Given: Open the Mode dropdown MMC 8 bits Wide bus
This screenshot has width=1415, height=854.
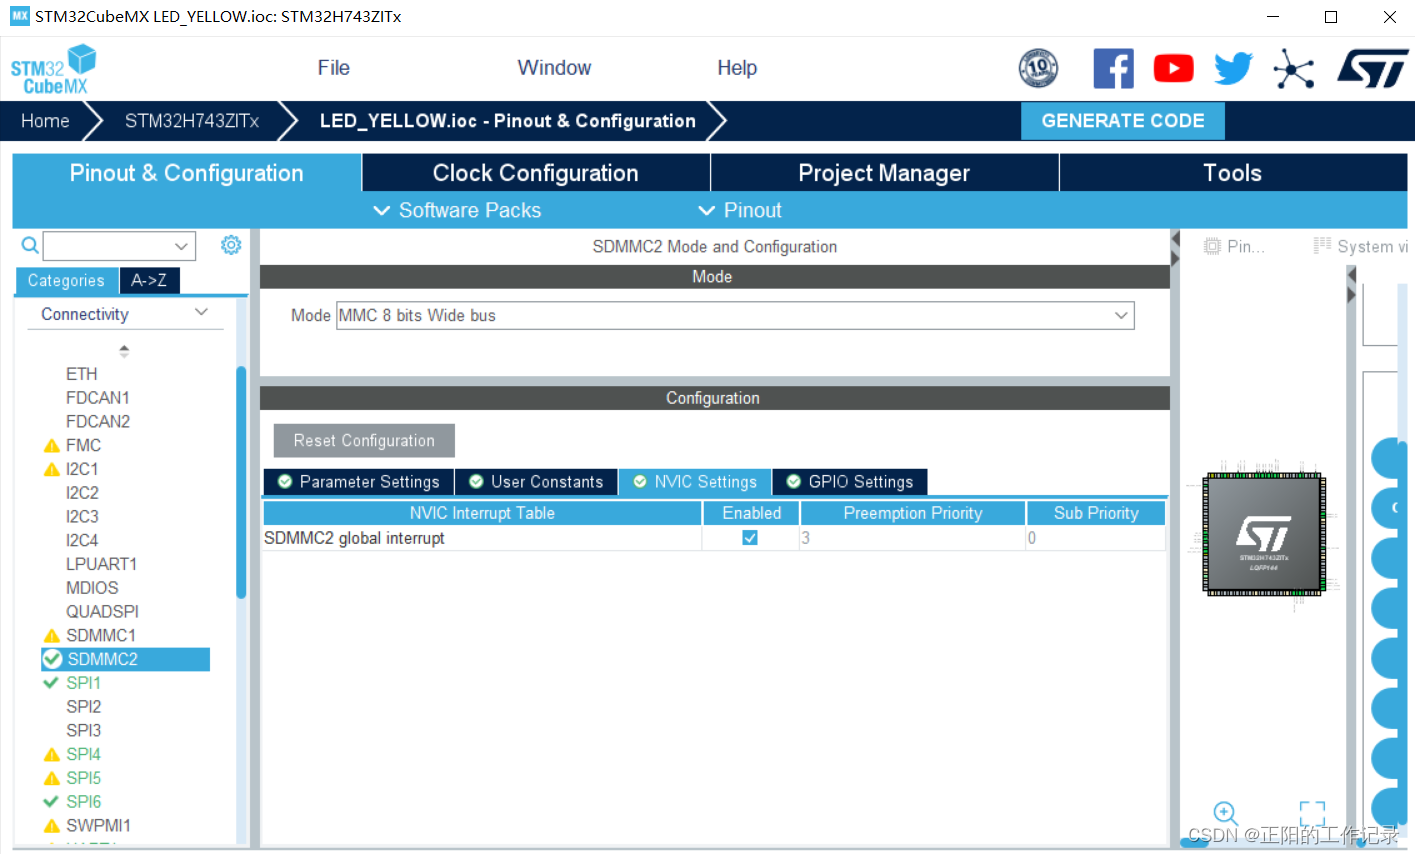Looking at the screenshot, I should pyautogui.click(x=735, y=315).
